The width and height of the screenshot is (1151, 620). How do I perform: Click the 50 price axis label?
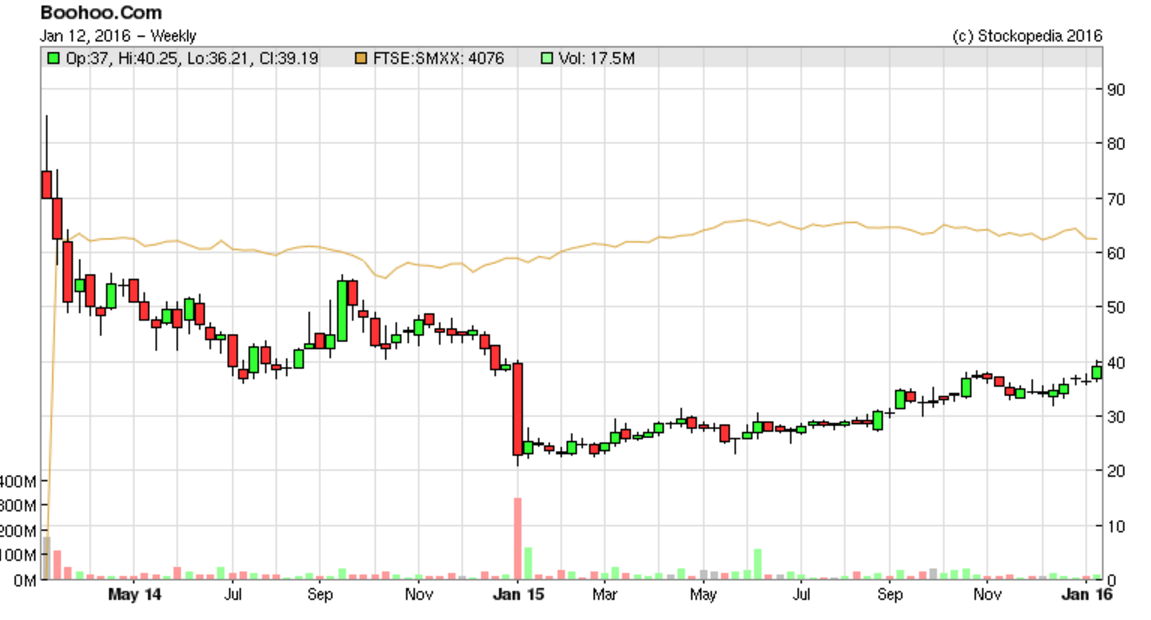[x=1116, y=307]
